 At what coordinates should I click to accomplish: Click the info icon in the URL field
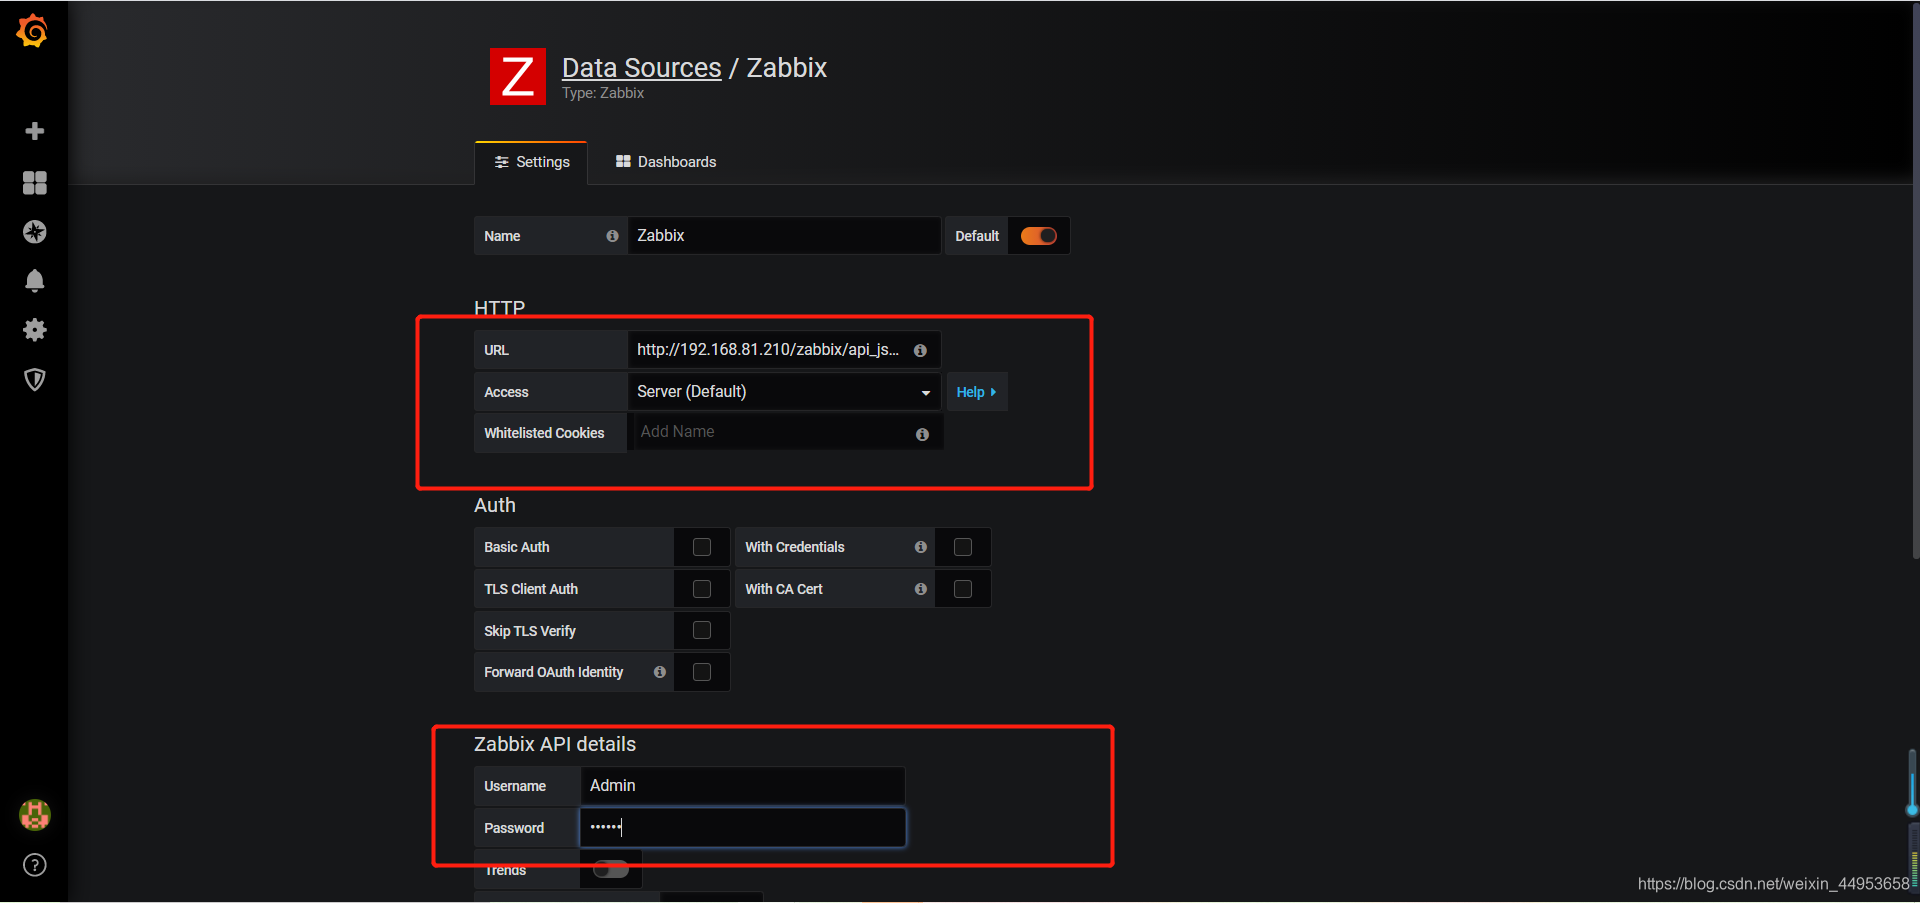[x=920, y=350]
